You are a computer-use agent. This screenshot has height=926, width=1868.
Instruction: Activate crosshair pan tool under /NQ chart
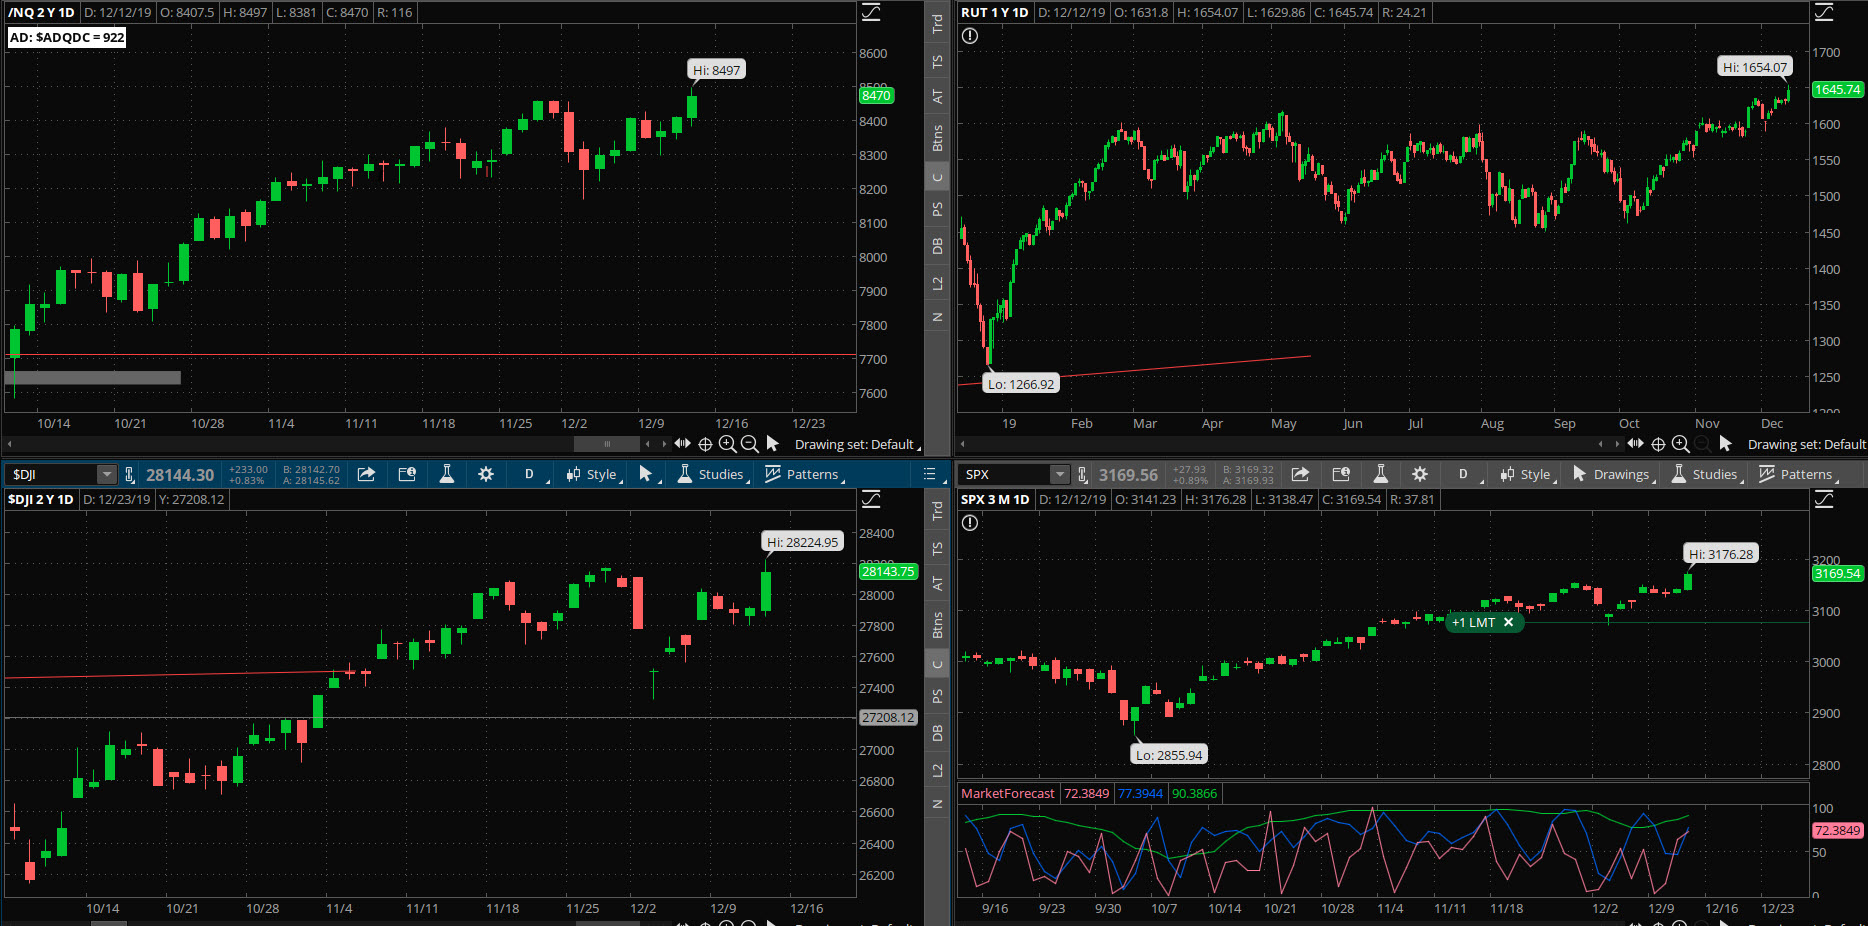click(x=705, y=444)
